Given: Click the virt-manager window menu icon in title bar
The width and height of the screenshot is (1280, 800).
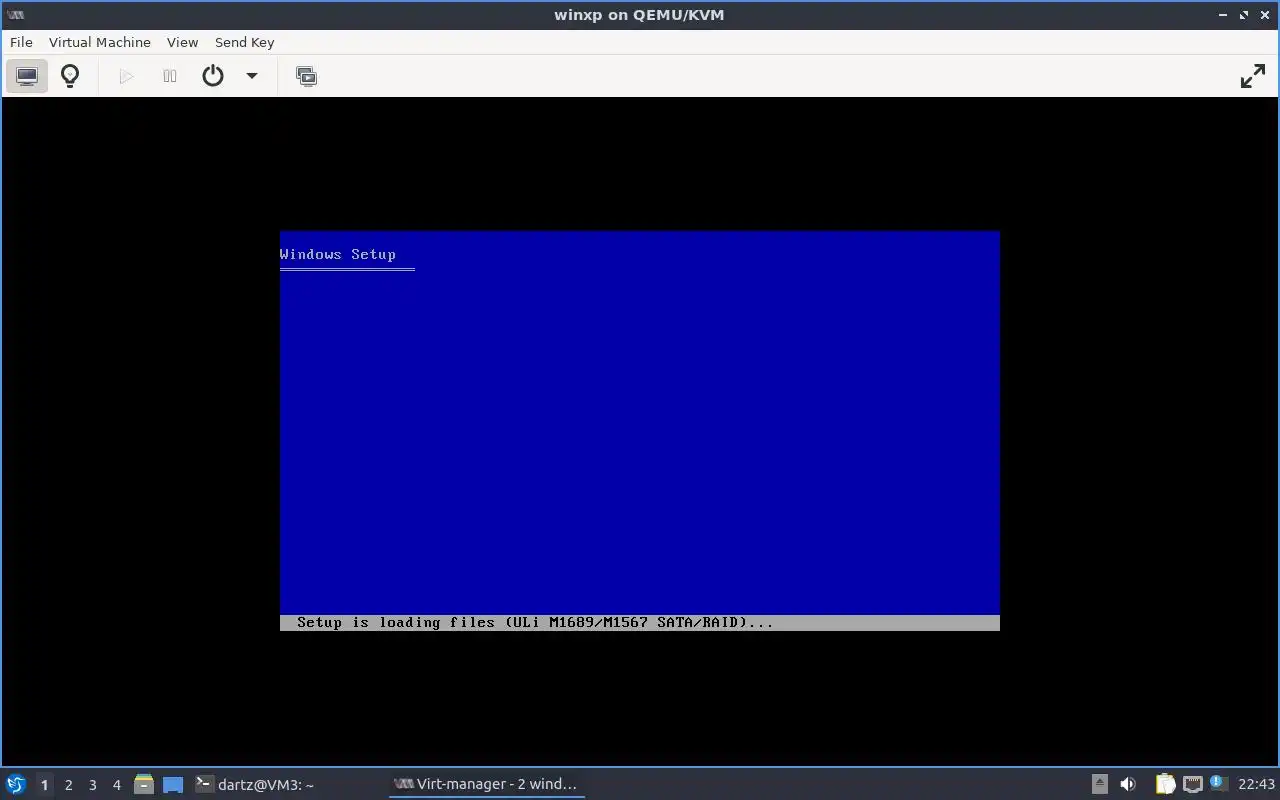Looking at the screenshot, I should coord(15,15).
